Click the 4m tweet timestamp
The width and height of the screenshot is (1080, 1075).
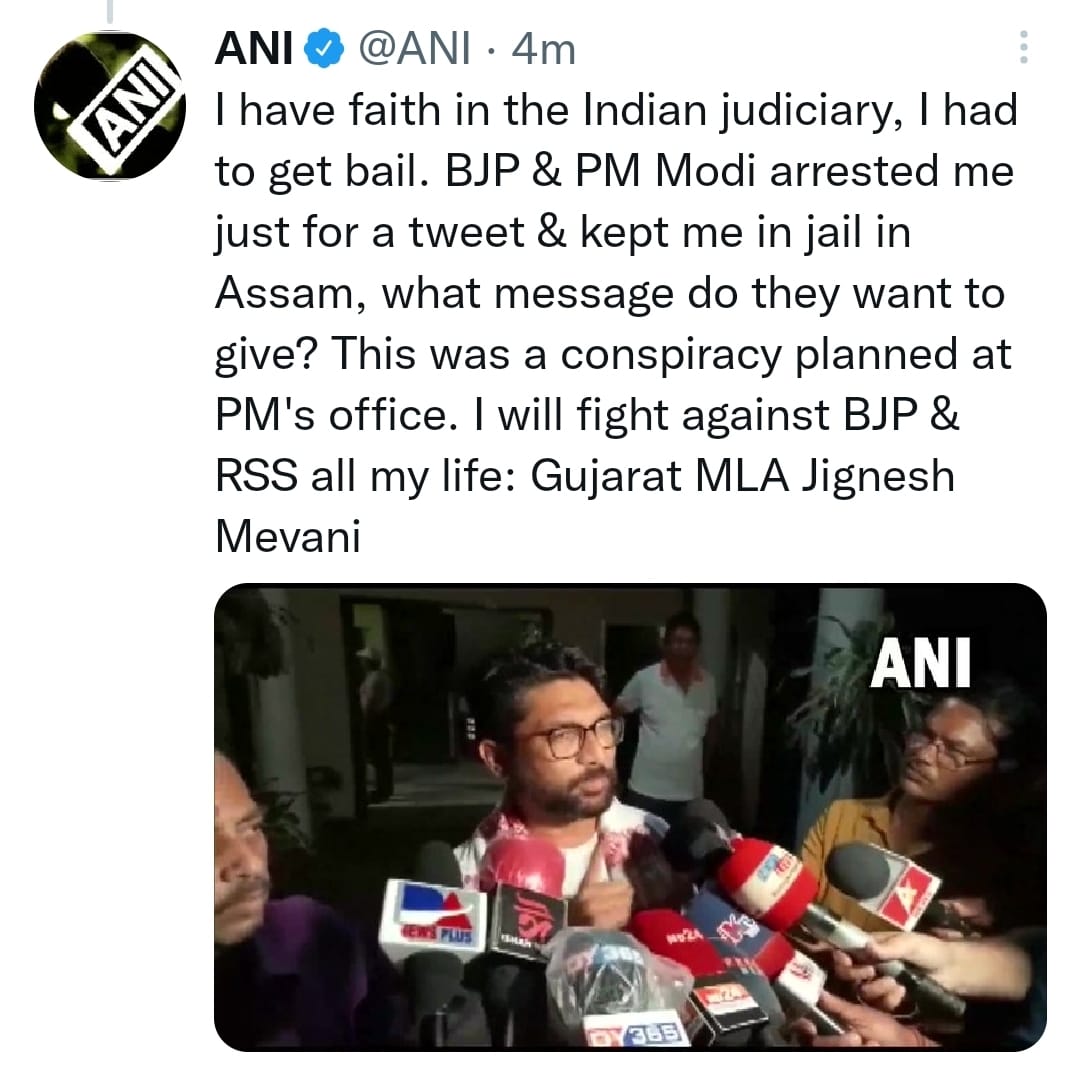point(544,49)
